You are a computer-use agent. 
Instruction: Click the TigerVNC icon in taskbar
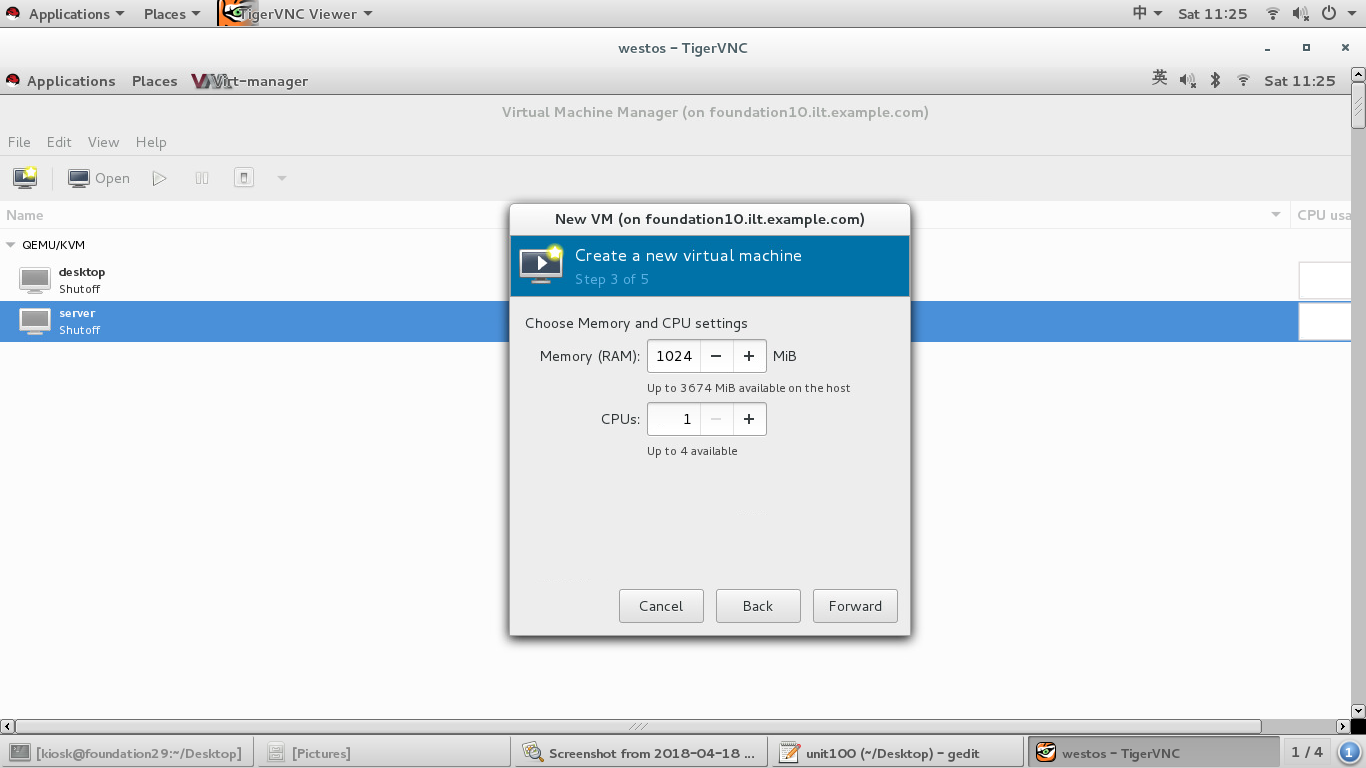(1046, 752)
